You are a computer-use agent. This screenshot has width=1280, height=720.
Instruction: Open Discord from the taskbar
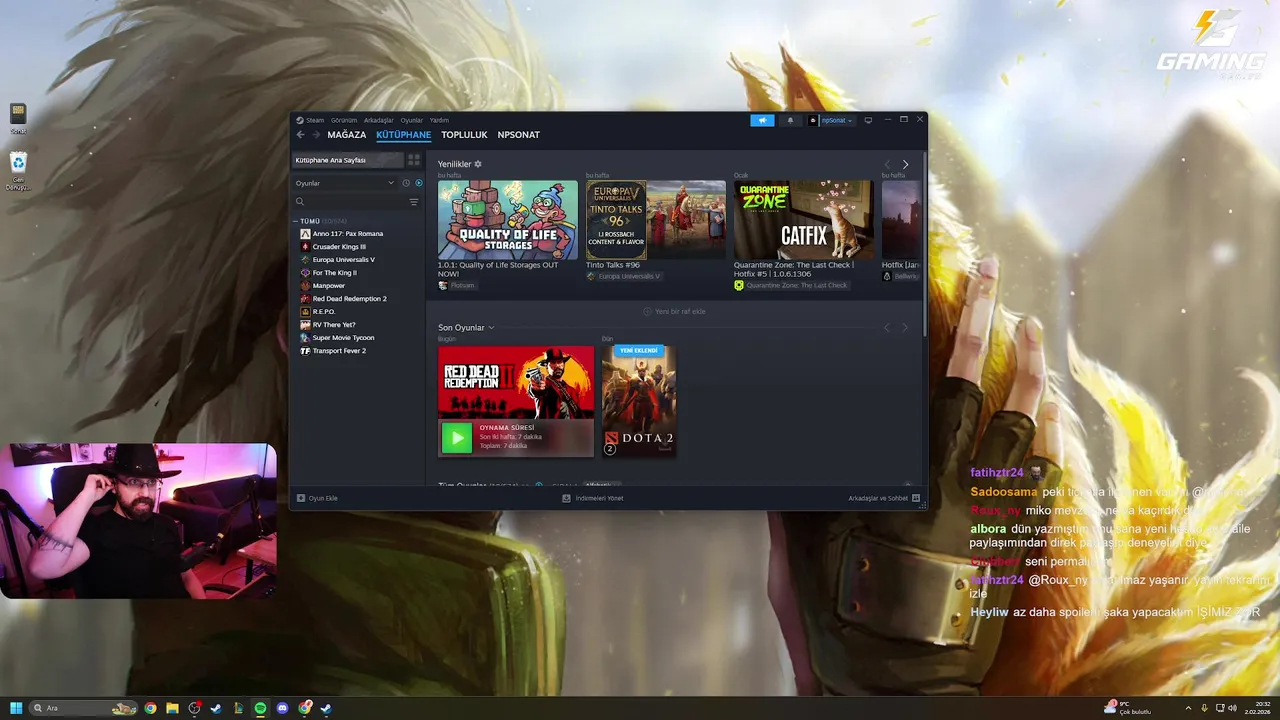(282, 708)
